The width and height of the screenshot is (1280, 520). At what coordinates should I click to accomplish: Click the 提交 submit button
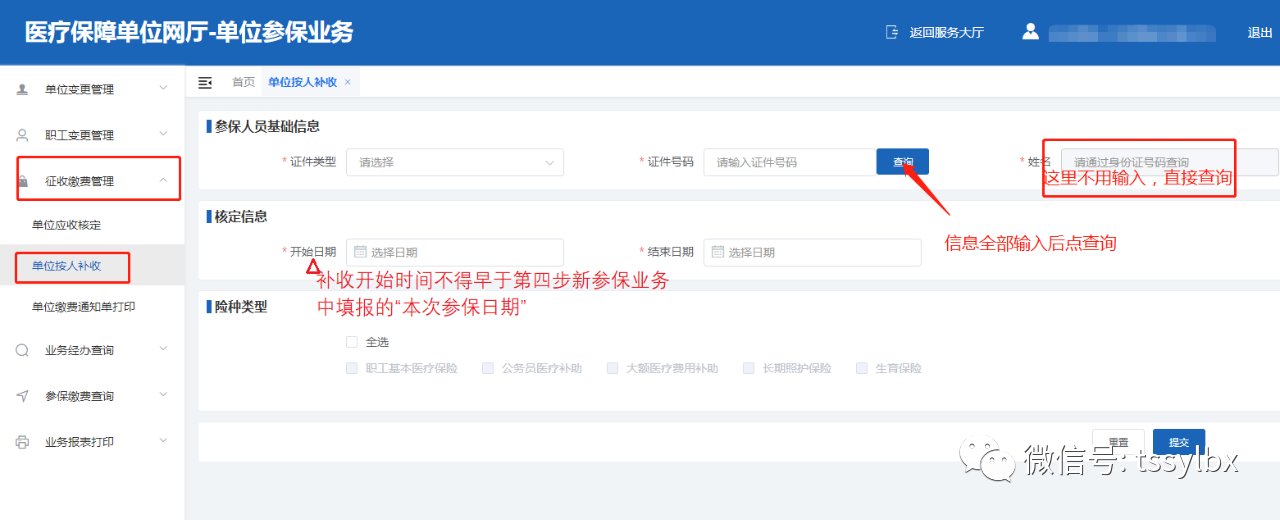tap(1178, 442)
